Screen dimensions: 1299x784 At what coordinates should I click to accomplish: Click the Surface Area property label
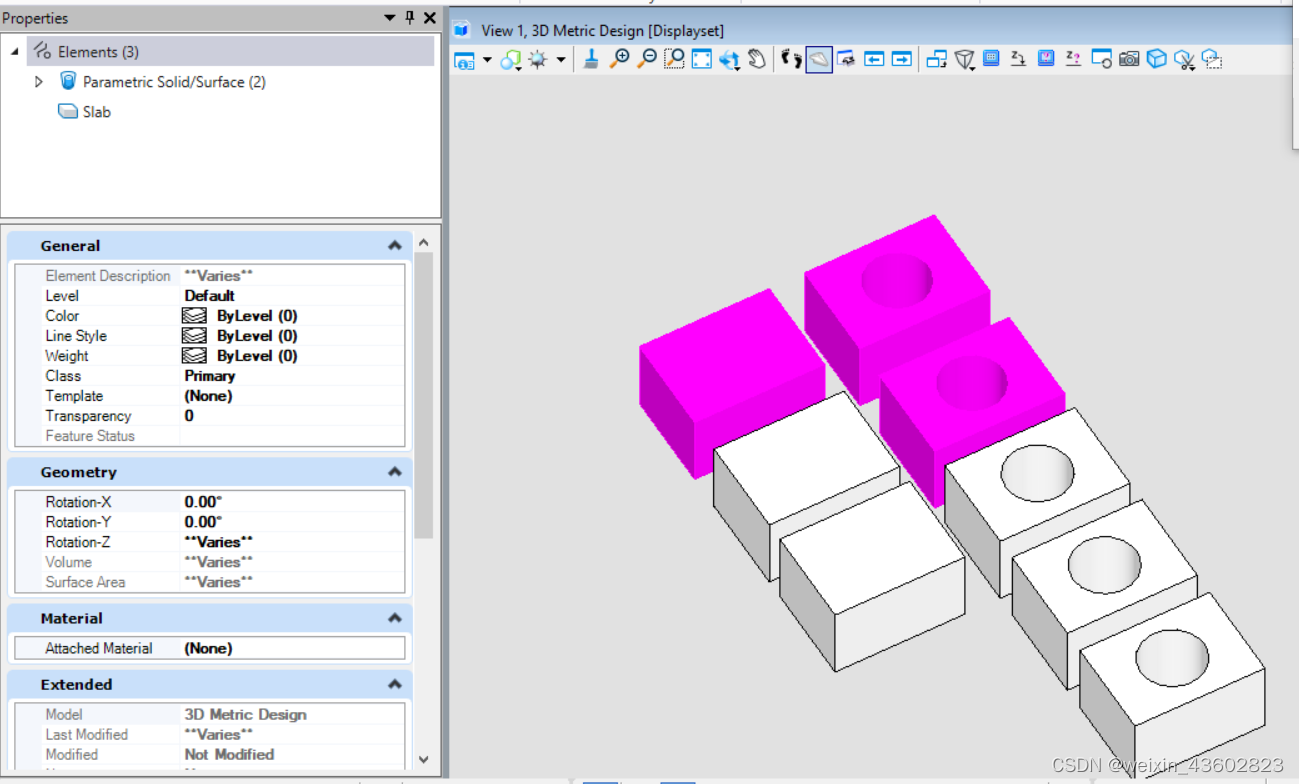(x=85, y=582)
